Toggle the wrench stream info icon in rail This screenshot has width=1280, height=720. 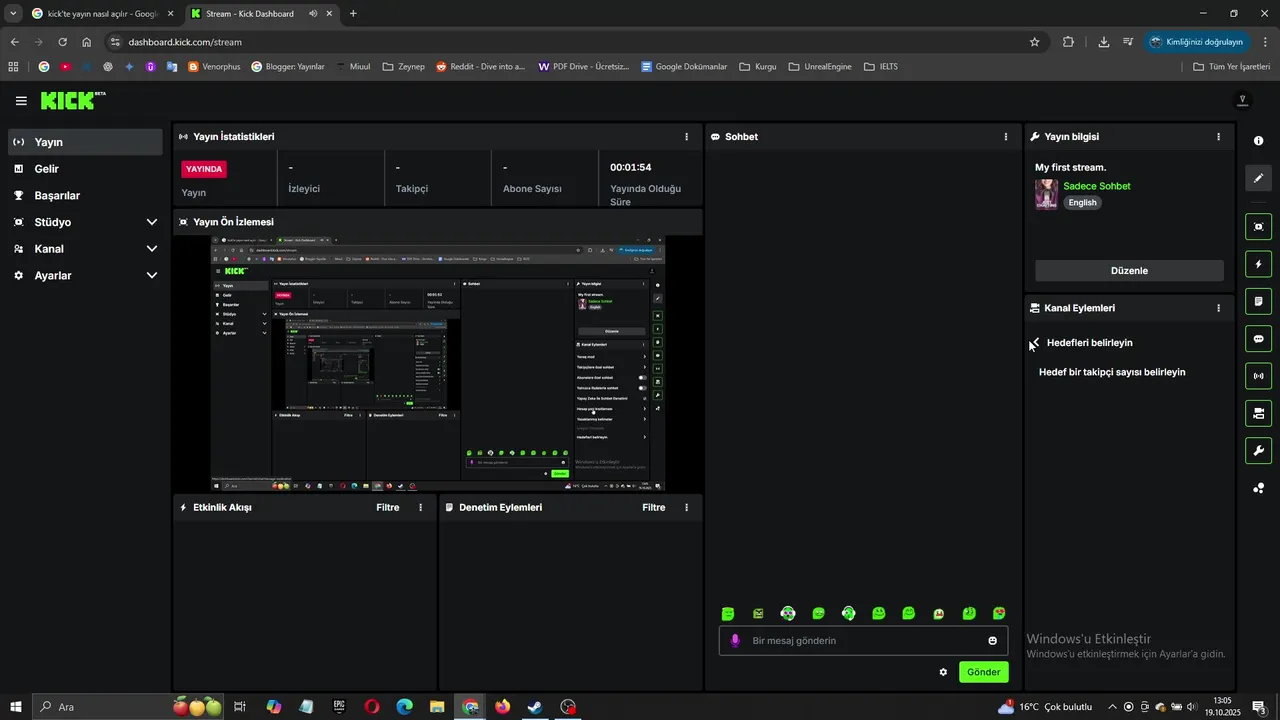pyautogui.click(x=1259, y=450)
